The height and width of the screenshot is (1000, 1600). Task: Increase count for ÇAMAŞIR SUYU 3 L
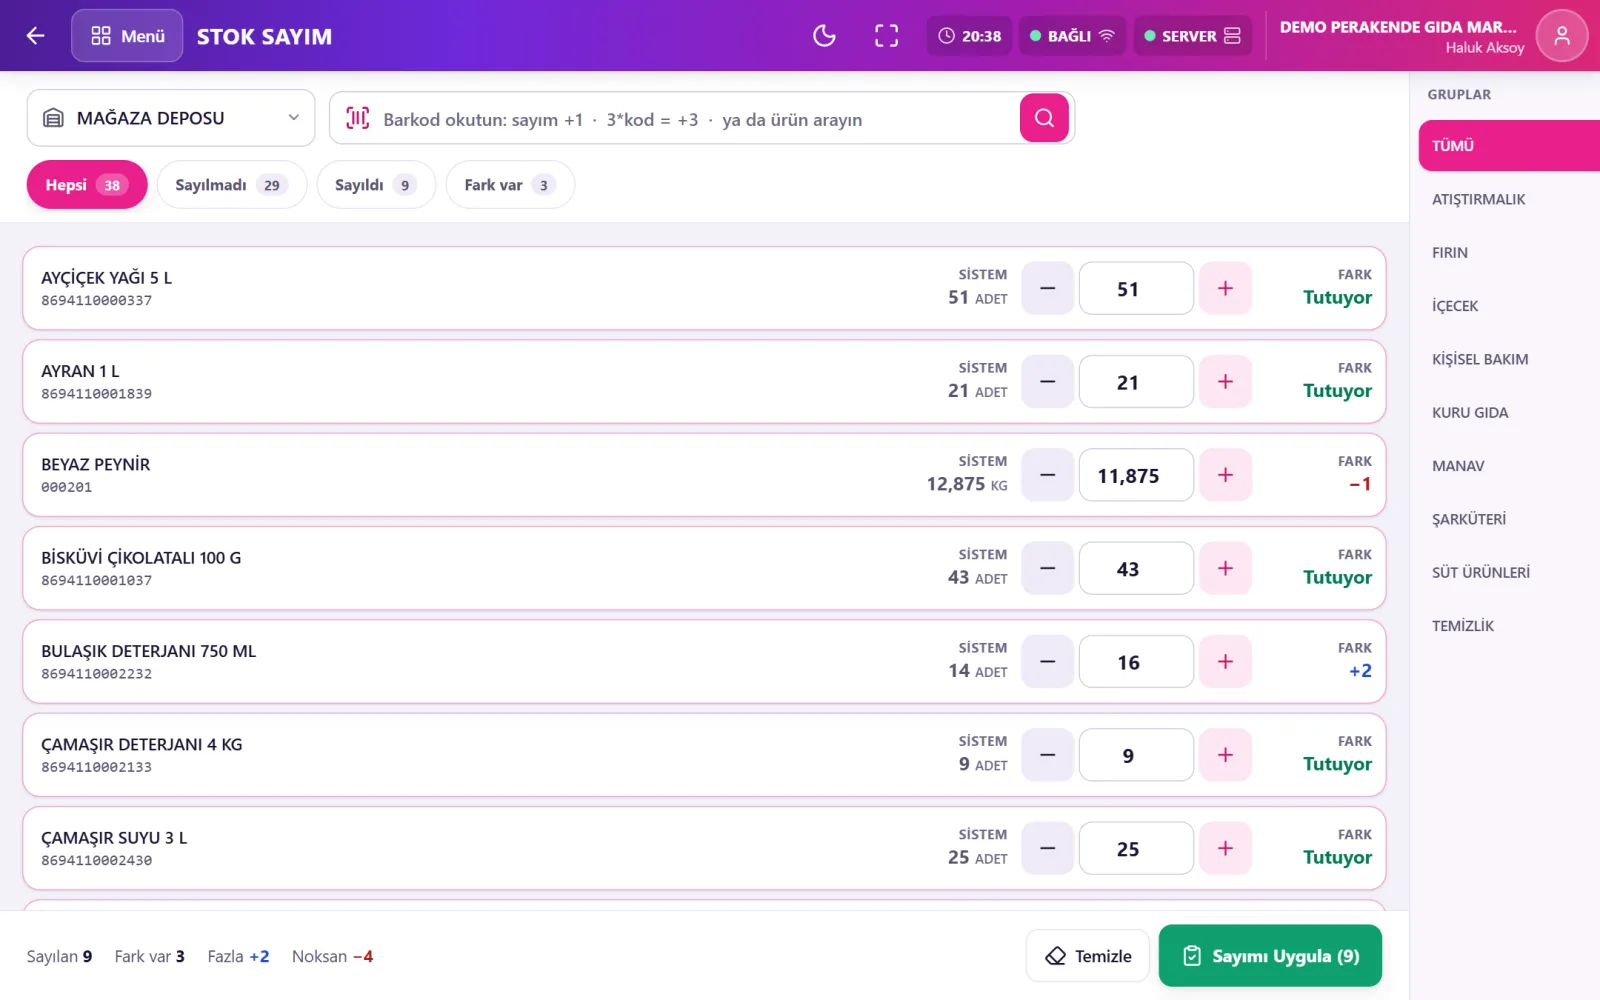[x=1225, y=848]
